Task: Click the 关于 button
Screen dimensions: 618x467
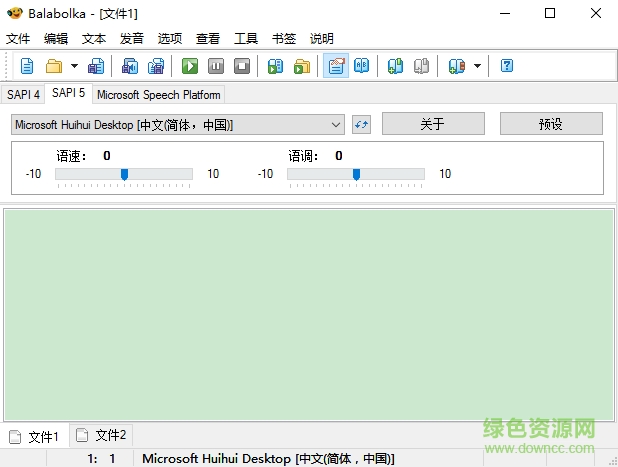Action: tap(433, 124)
